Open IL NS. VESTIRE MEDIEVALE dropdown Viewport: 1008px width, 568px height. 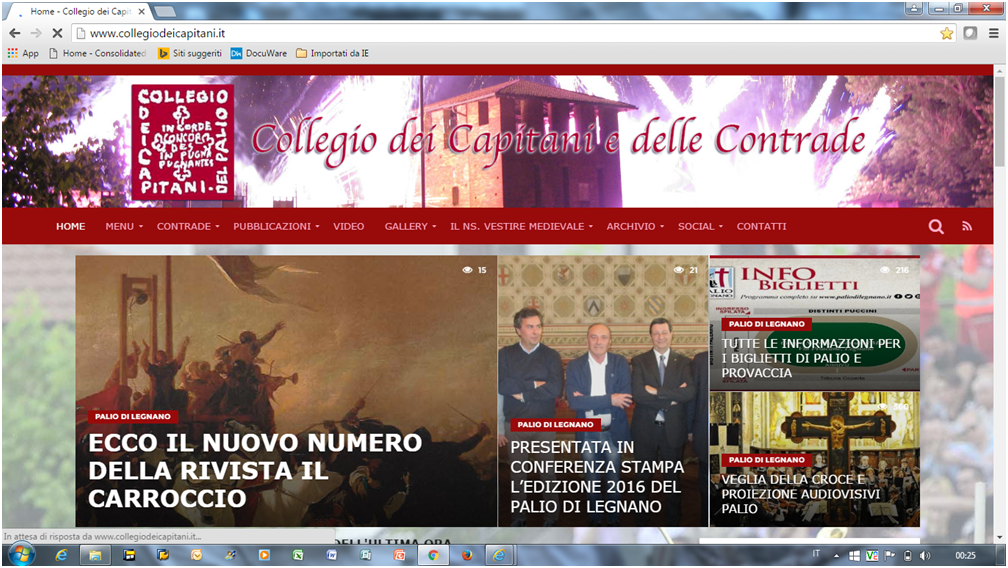tap(521, 226)
